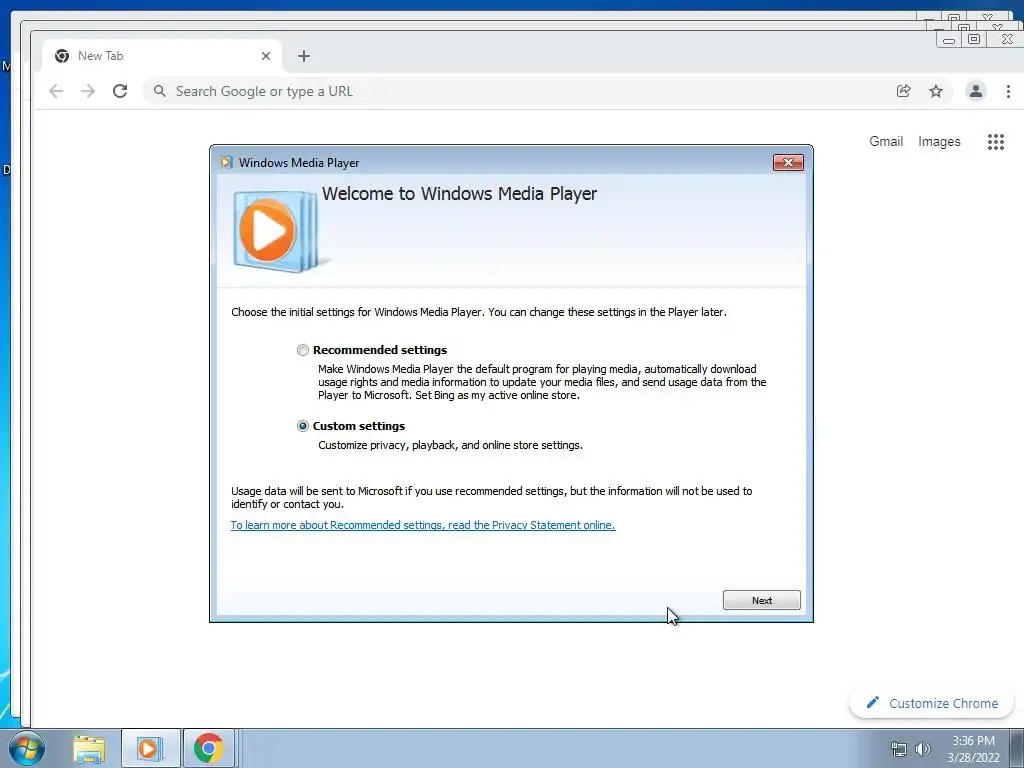
Task: Close the Windows Media Player dialog
Action: (x=788, y=163)
